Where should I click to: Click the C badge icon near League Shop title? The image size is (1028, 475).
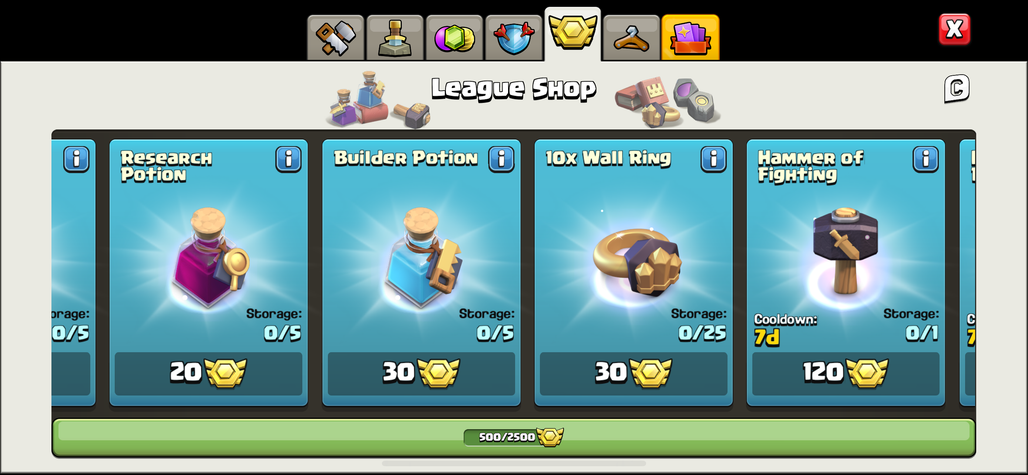[x=957, y=88]
